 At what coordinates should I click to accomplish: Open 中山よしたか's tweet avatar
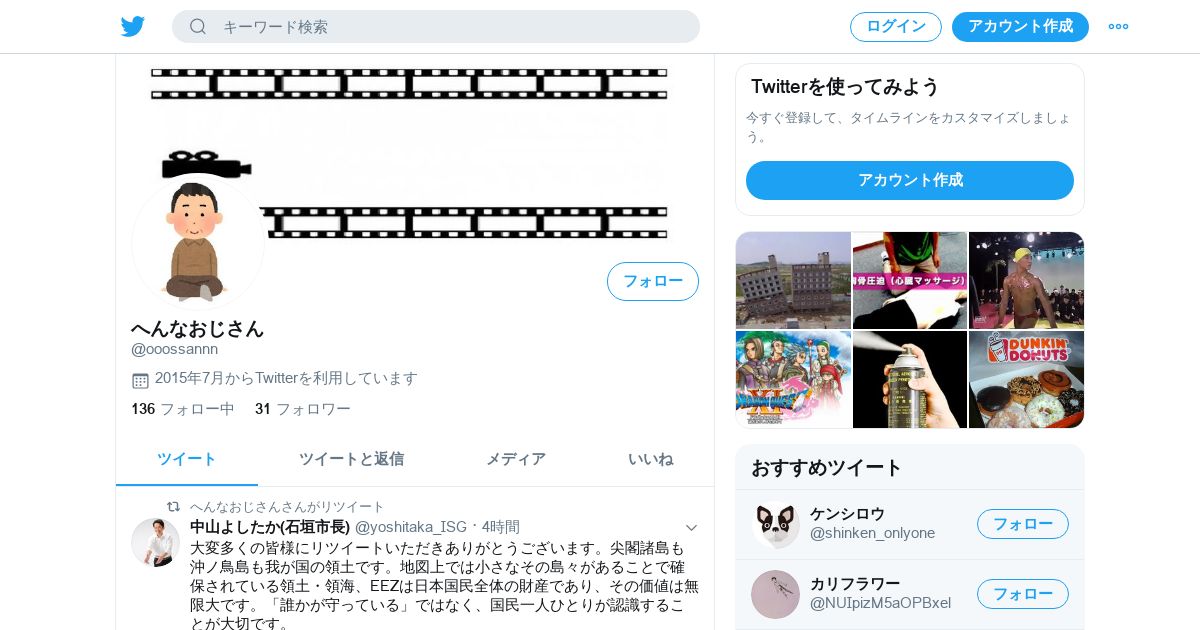click(155, 542)
